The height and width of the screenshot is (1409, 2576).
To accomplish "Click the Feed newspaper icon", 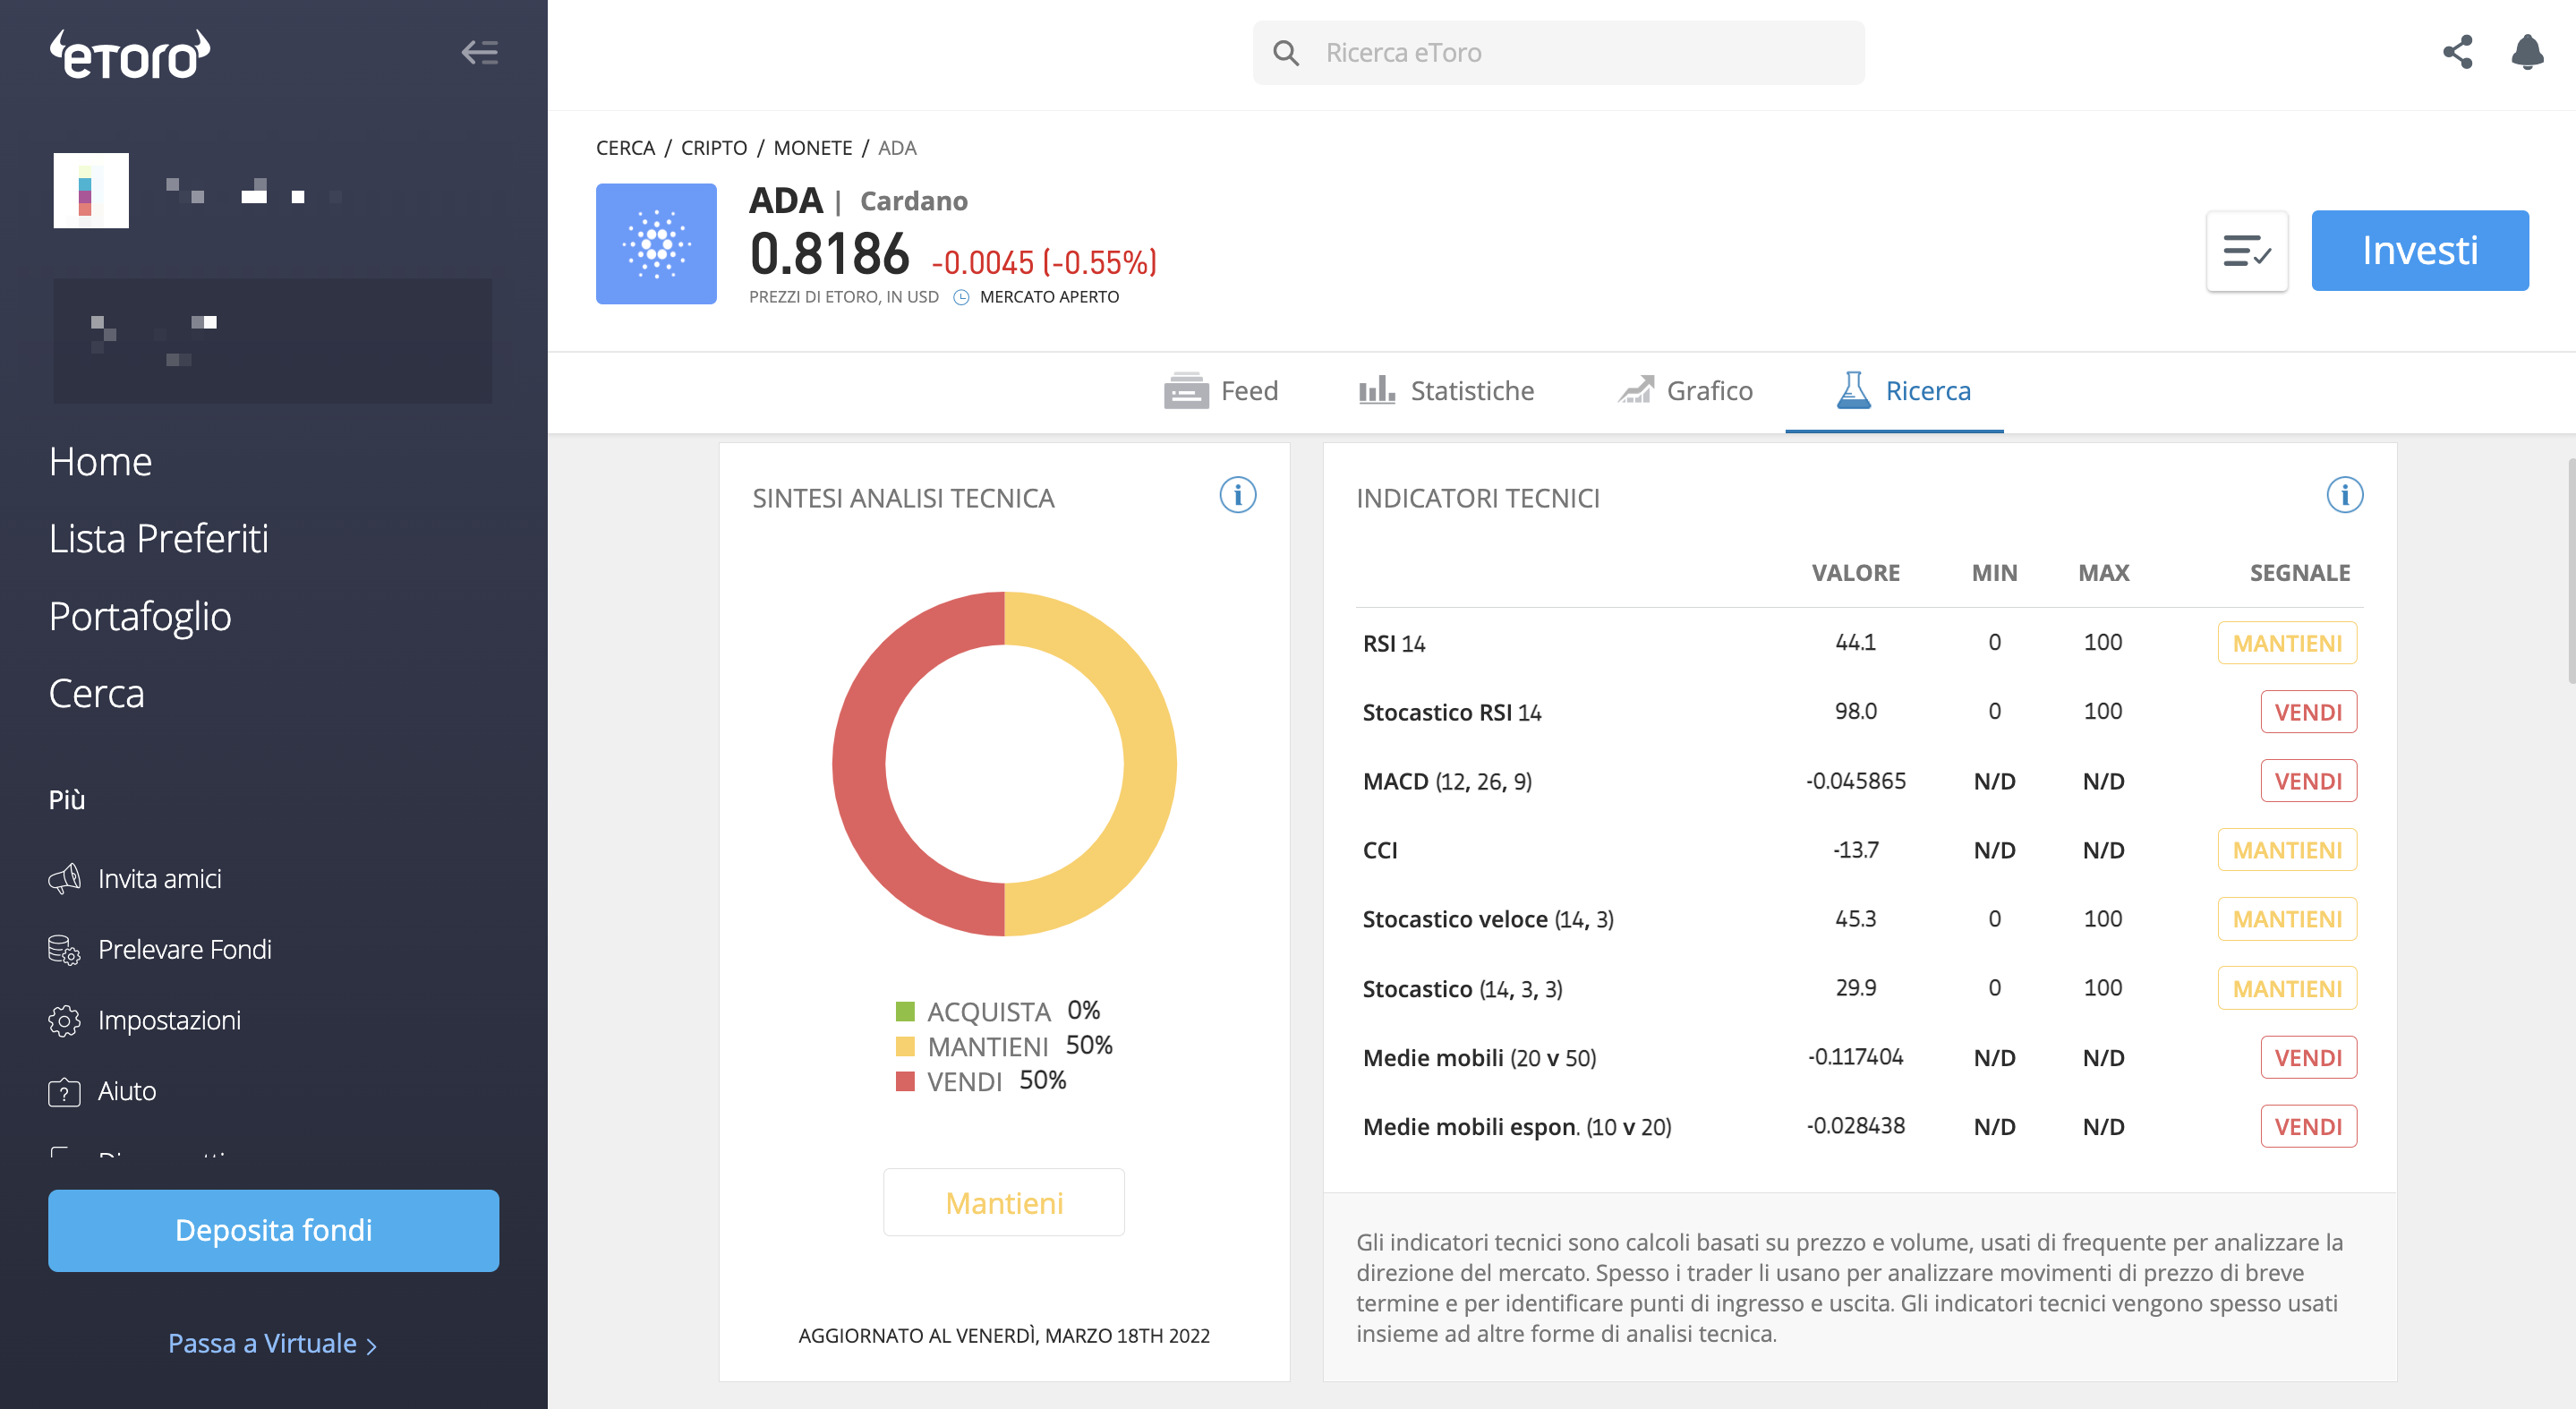I will coord(1186,391).
